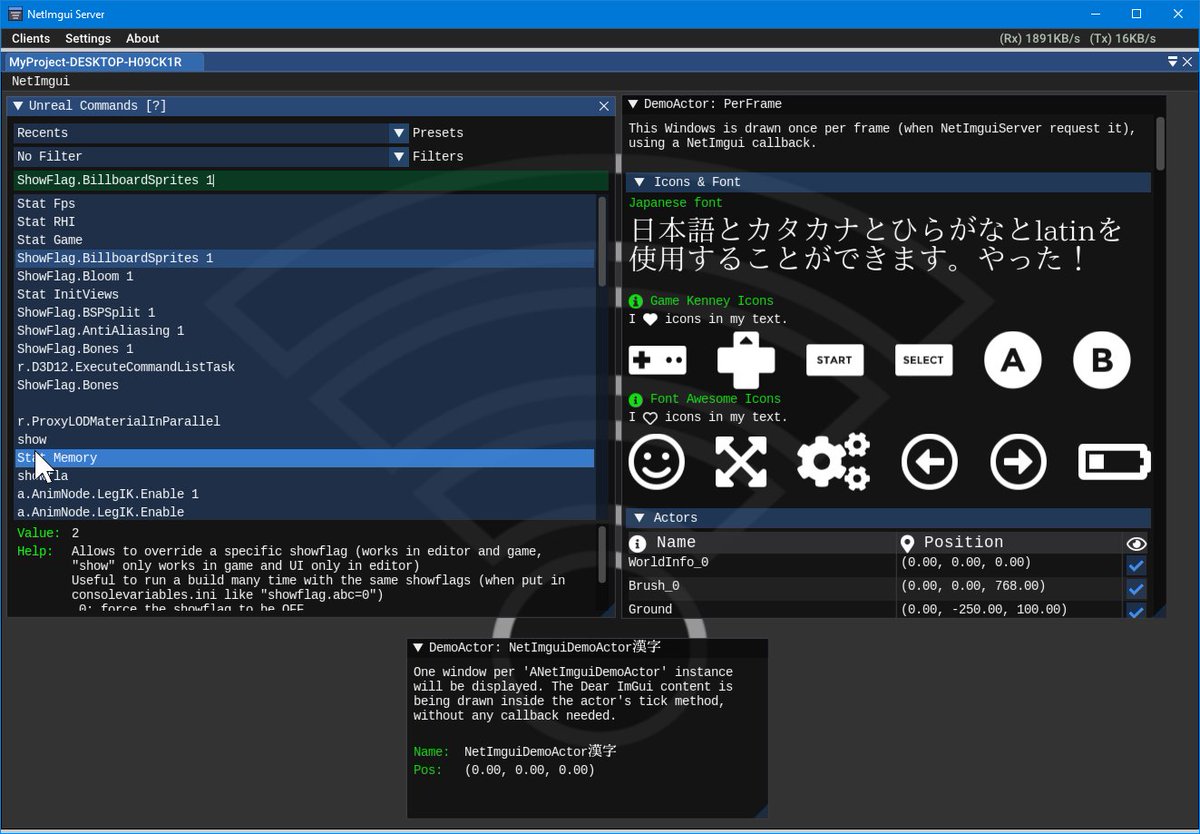The image size is (1200, 834).
Task: Collapse DemoActor: NetImguiDemoActor window
Action: [x=418, y=648]
